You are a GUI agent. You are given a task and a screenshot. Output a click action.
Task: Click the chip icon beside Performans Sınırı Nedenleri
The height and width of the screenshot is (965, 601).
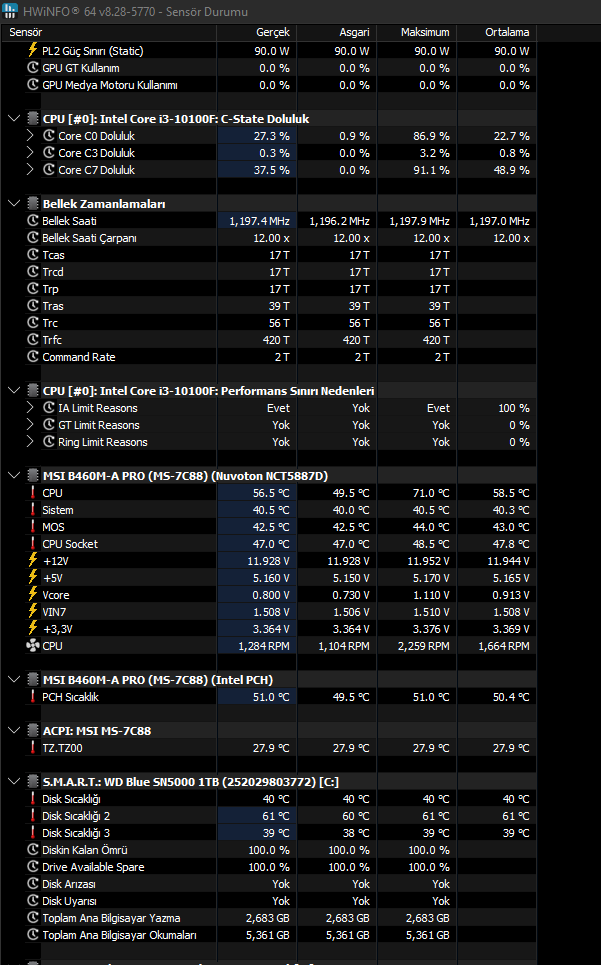coord(33,390)
